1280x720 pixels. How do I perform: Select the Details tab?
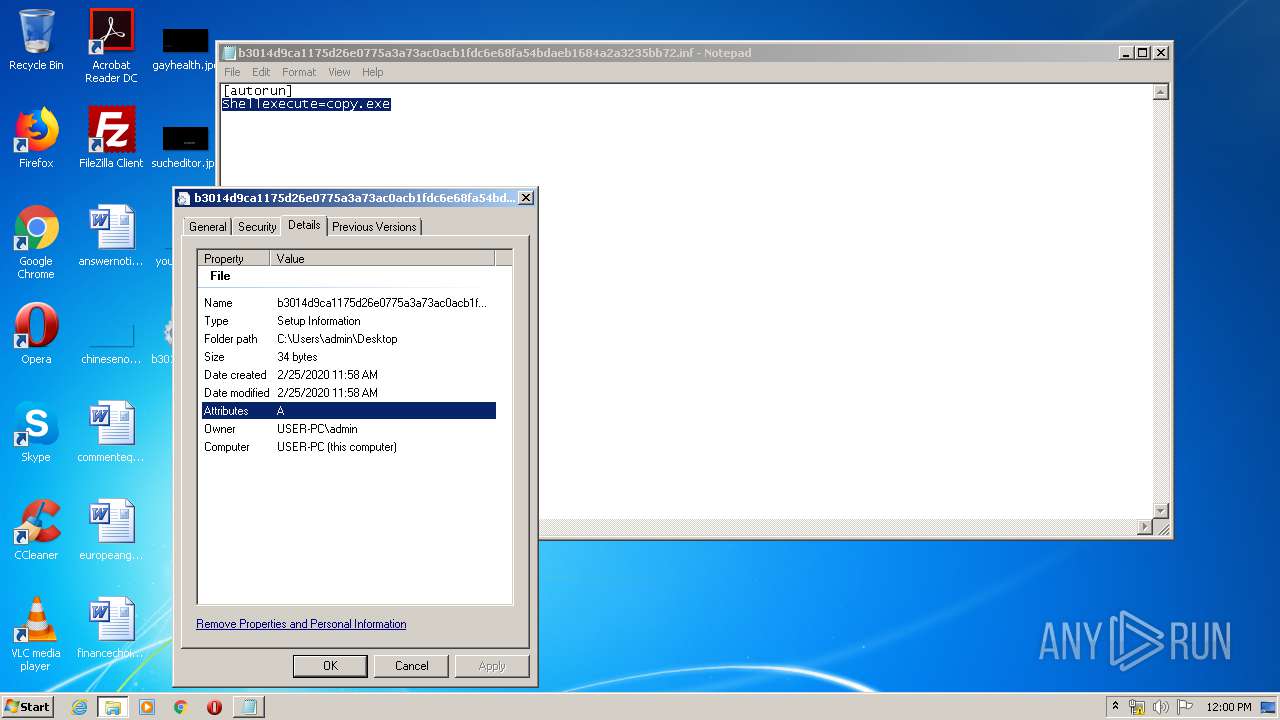coord(304,225)
